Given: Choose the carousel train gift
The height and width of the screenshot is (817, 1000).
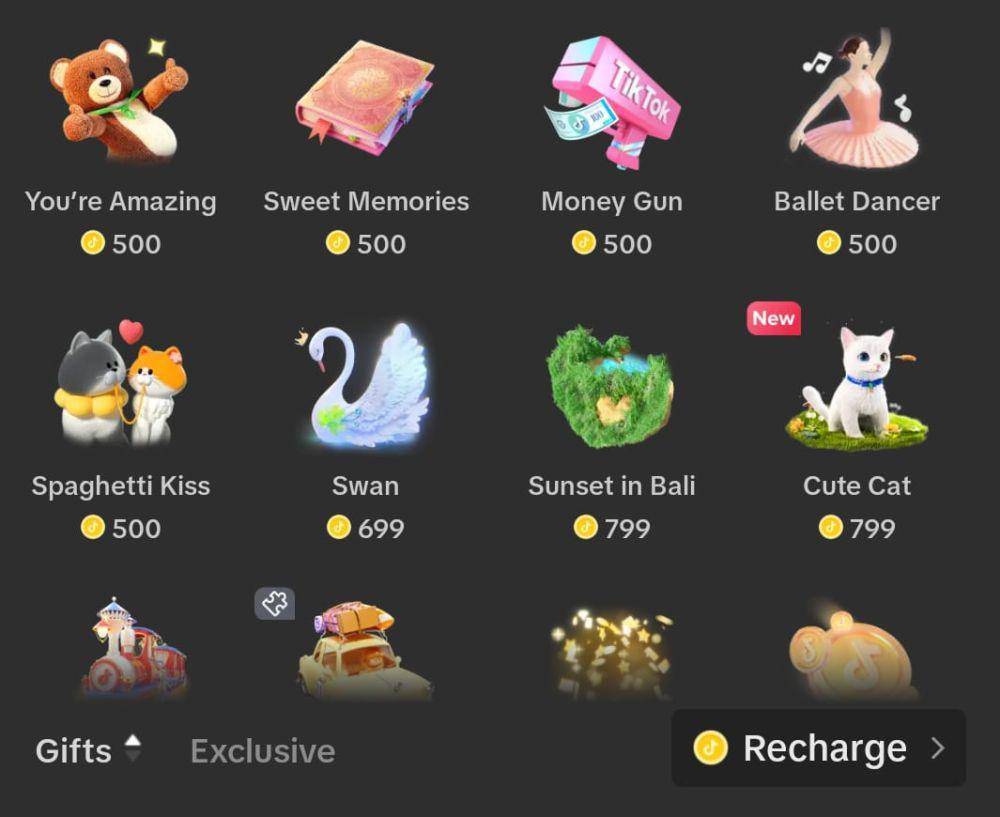Looking at the screenshot, I should coord(133,649).
